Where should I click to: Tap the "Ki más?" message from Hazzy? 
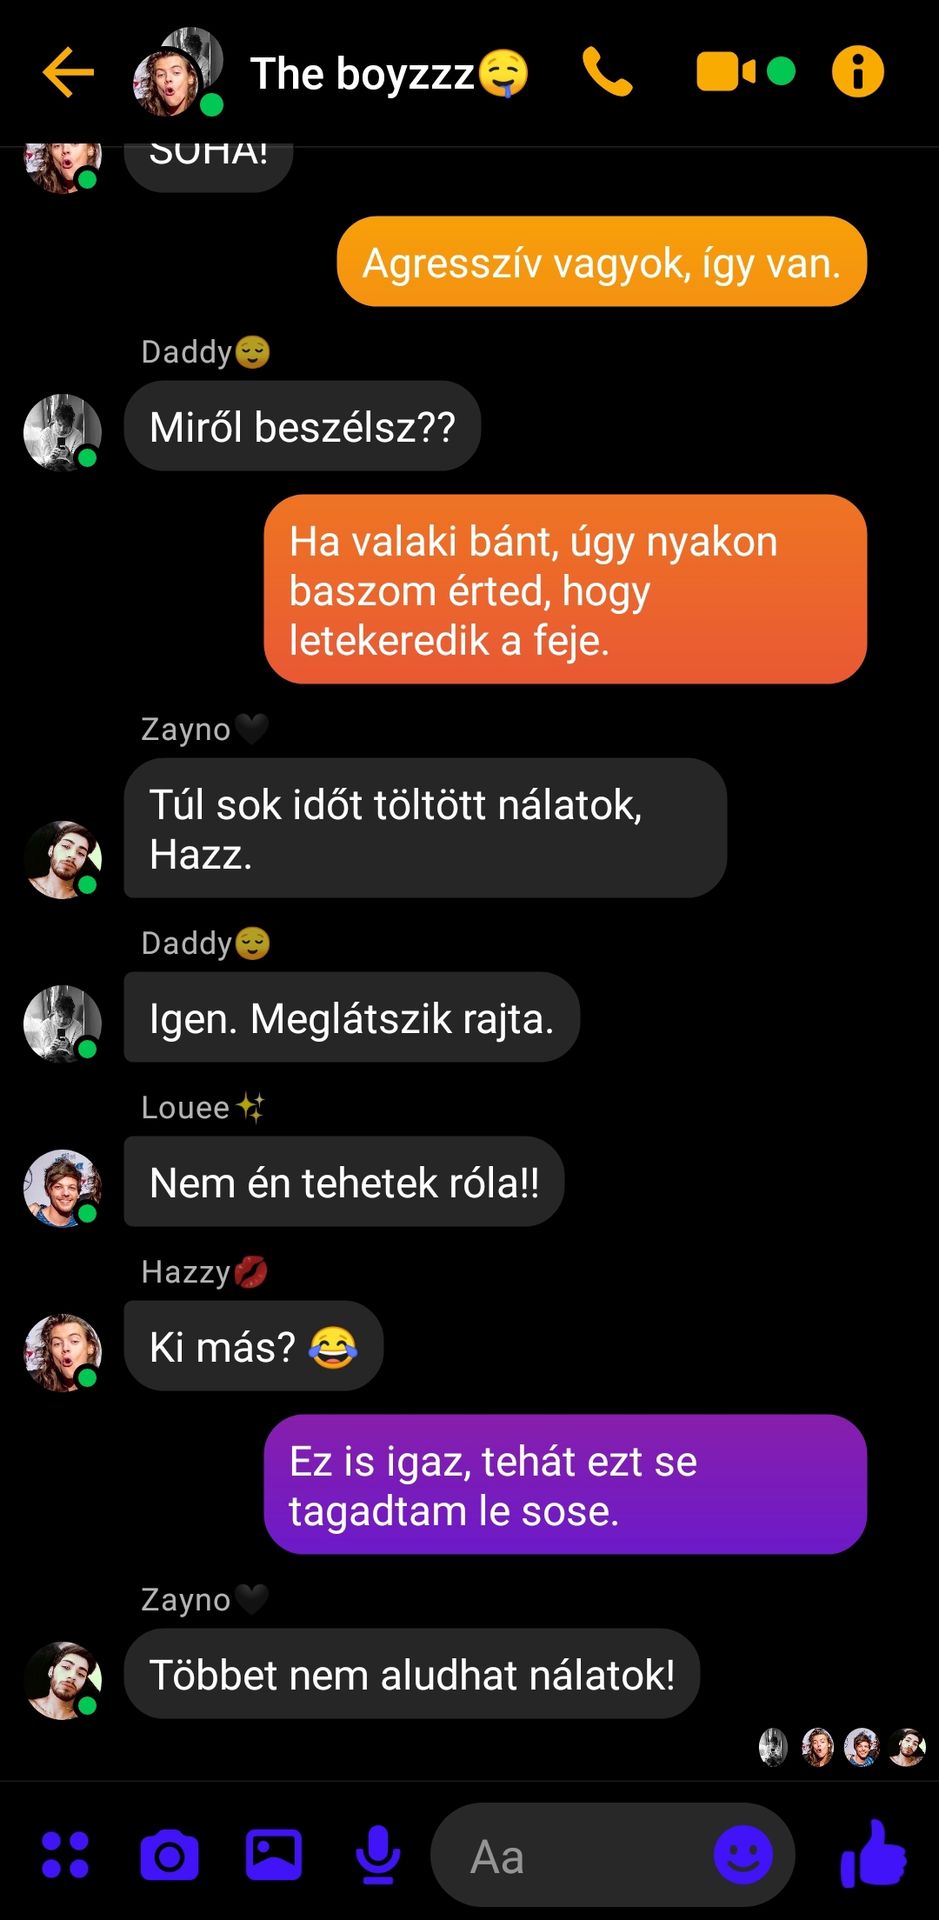coord(253,1346)
